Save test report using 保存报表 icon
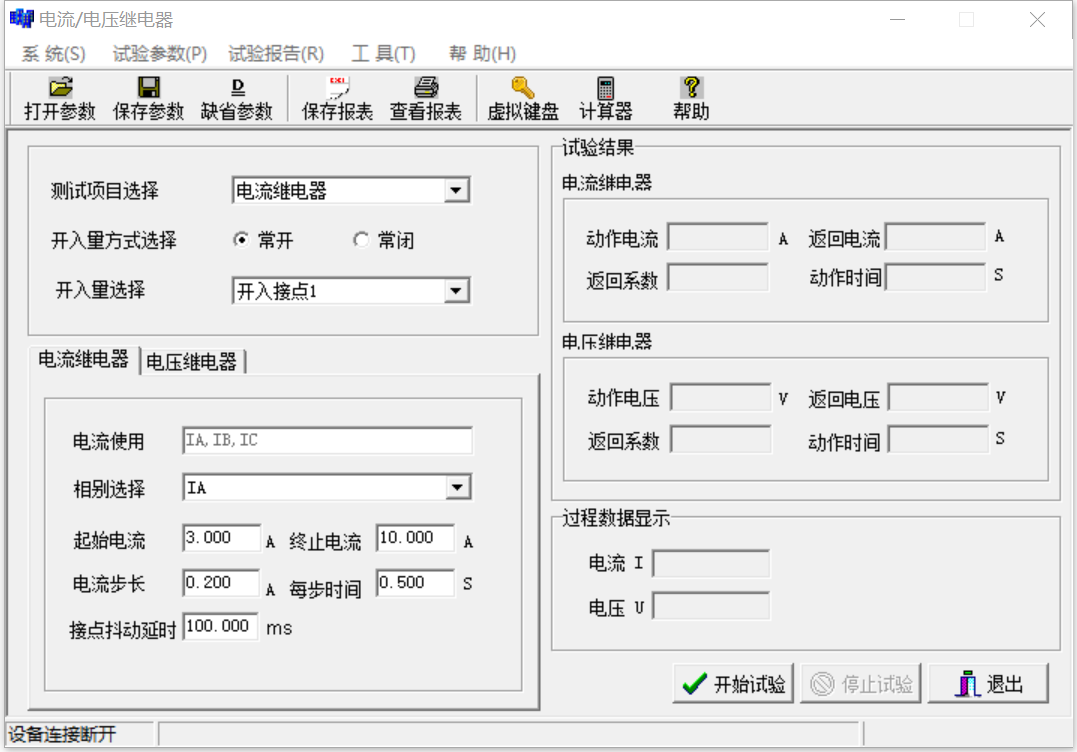The image size is (1077, 752). coord(336,98)
